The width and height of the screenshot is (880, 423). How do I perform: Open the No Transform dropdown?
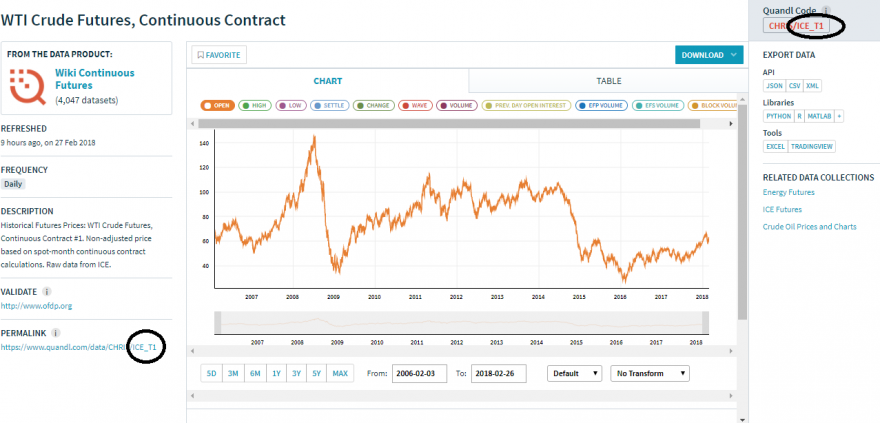pyautogui.click(x=650, y=374)
